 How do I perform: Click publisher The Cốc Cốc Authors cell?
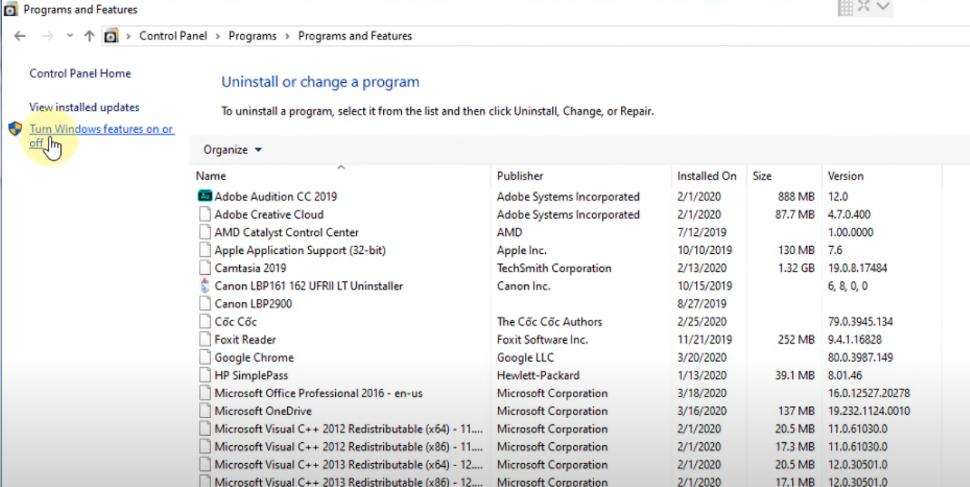pos(549,322)
